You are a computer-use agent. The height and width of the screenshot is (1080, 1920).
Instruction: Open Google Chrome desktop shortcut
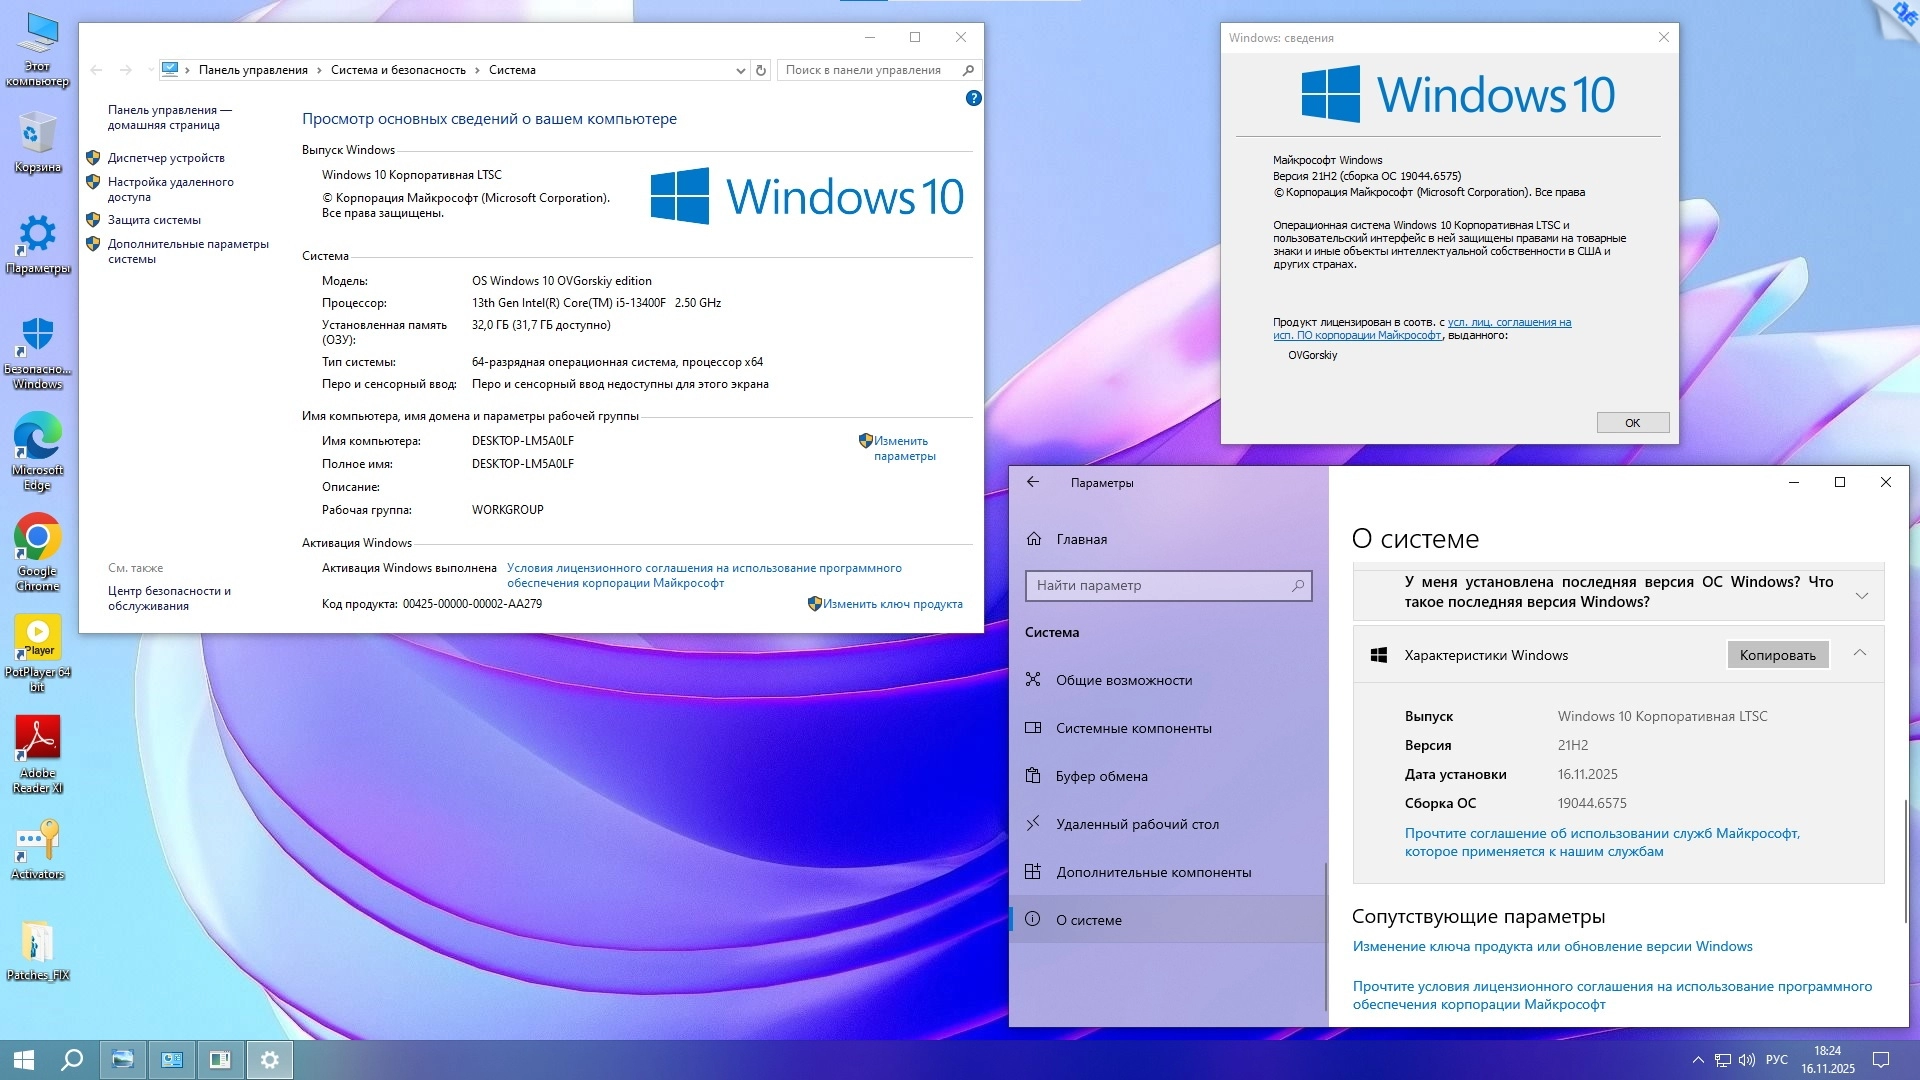(x=37, y=540)
